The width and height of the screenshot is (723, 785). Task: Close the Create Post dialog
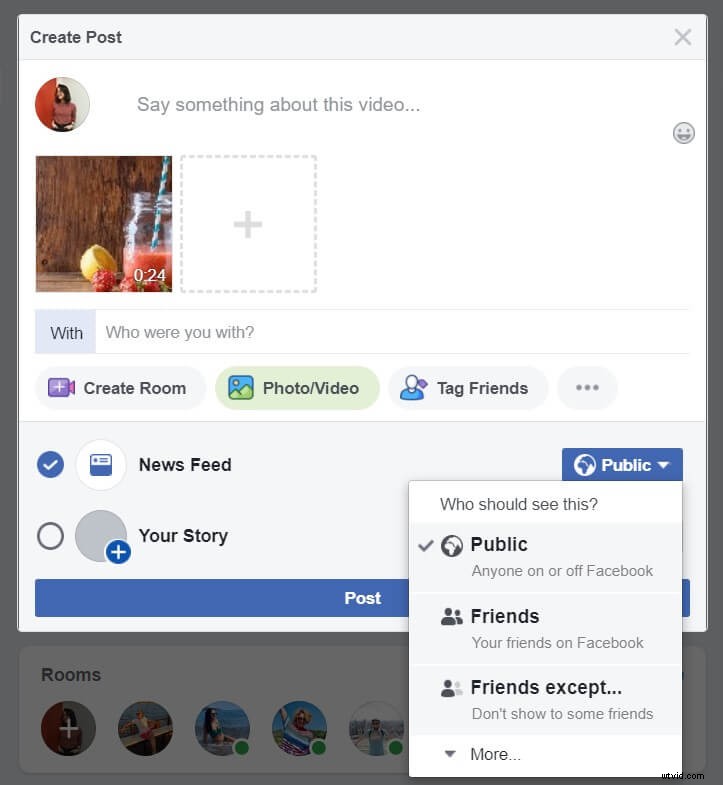682,37
